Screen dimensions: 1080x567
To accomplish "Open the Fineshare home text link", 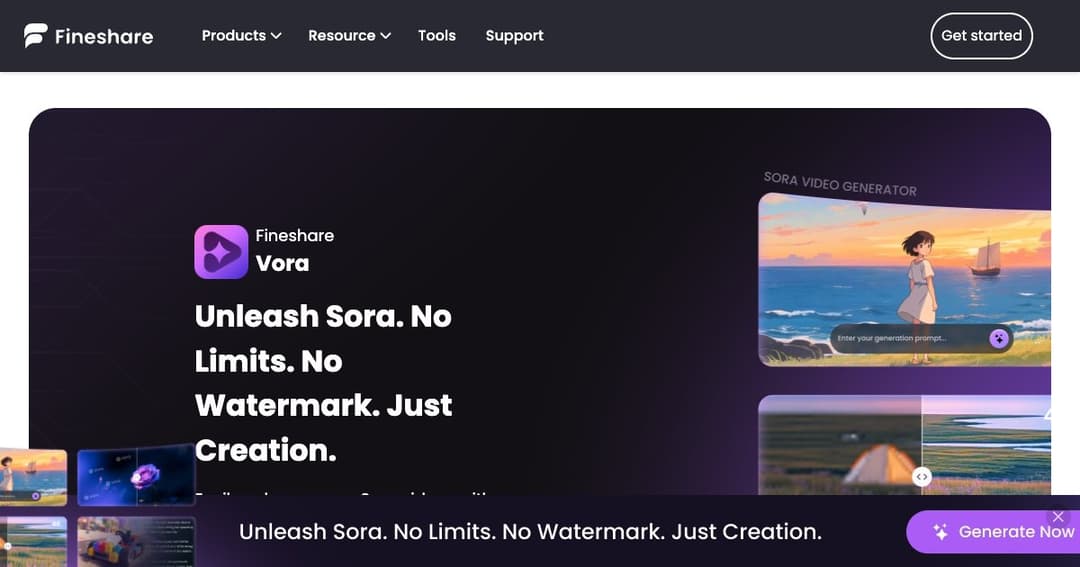I will click(104, 37).
